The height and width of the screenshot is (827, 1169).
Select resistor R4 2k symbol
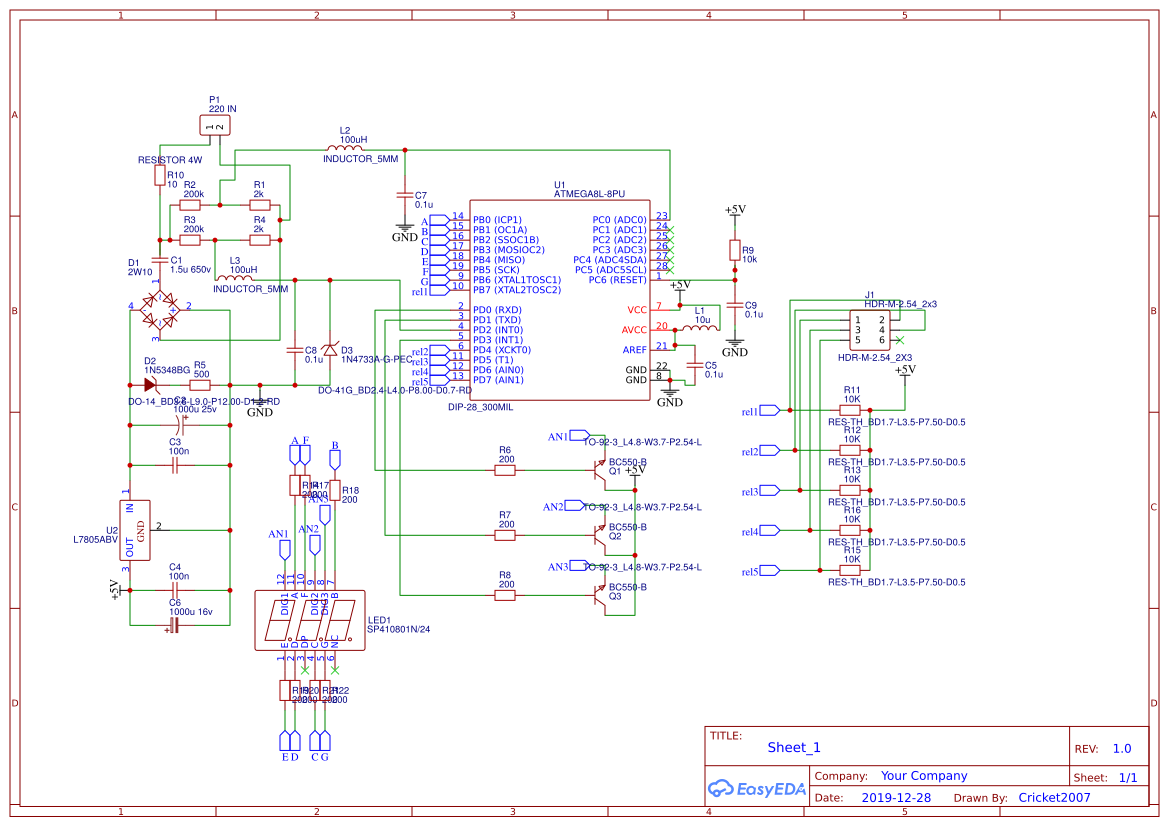tap(259, 240)
